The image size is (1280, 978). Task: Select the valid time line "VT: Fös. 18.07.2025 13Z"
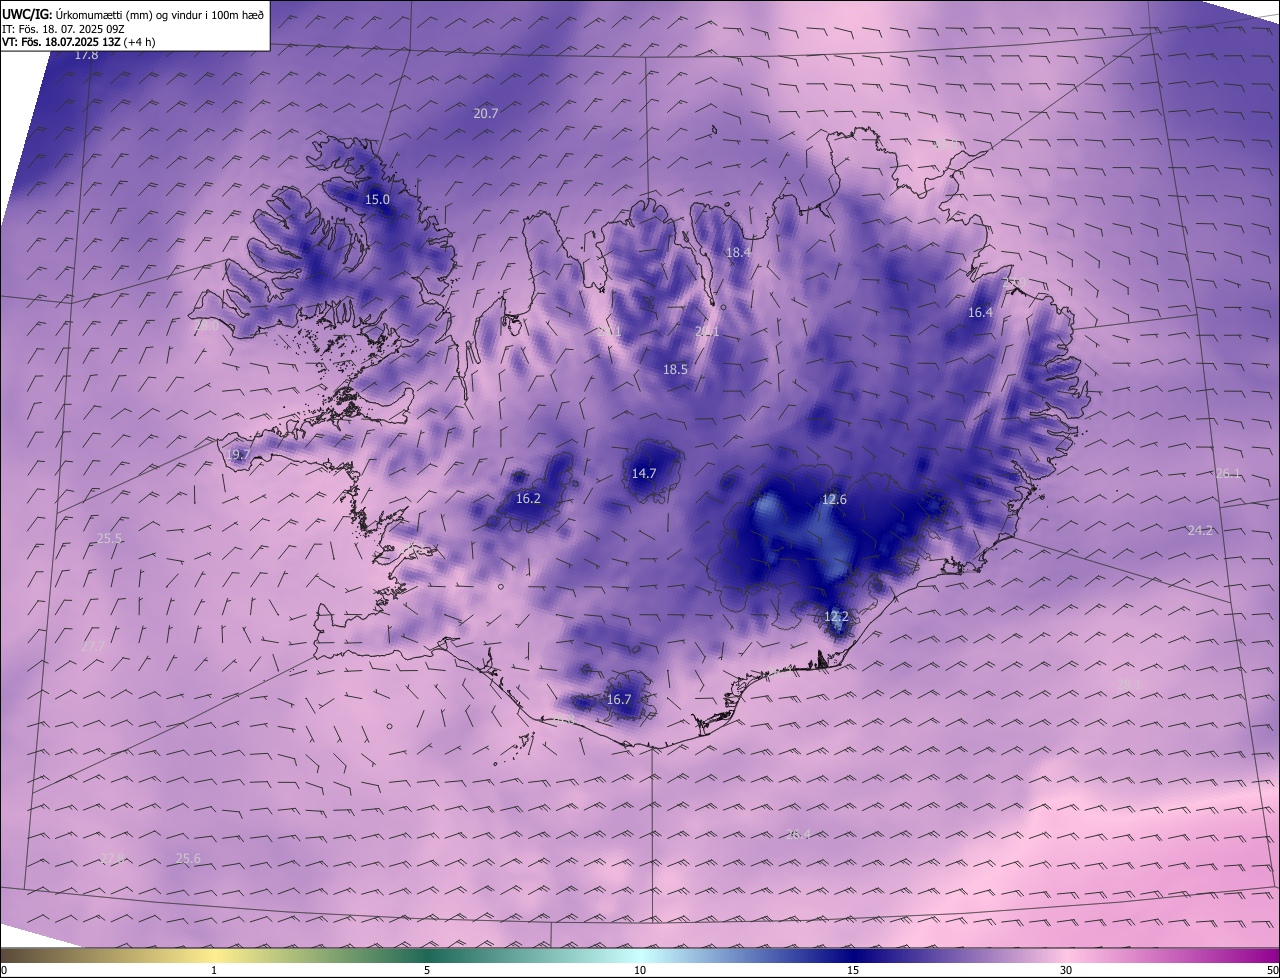point(62,42)
